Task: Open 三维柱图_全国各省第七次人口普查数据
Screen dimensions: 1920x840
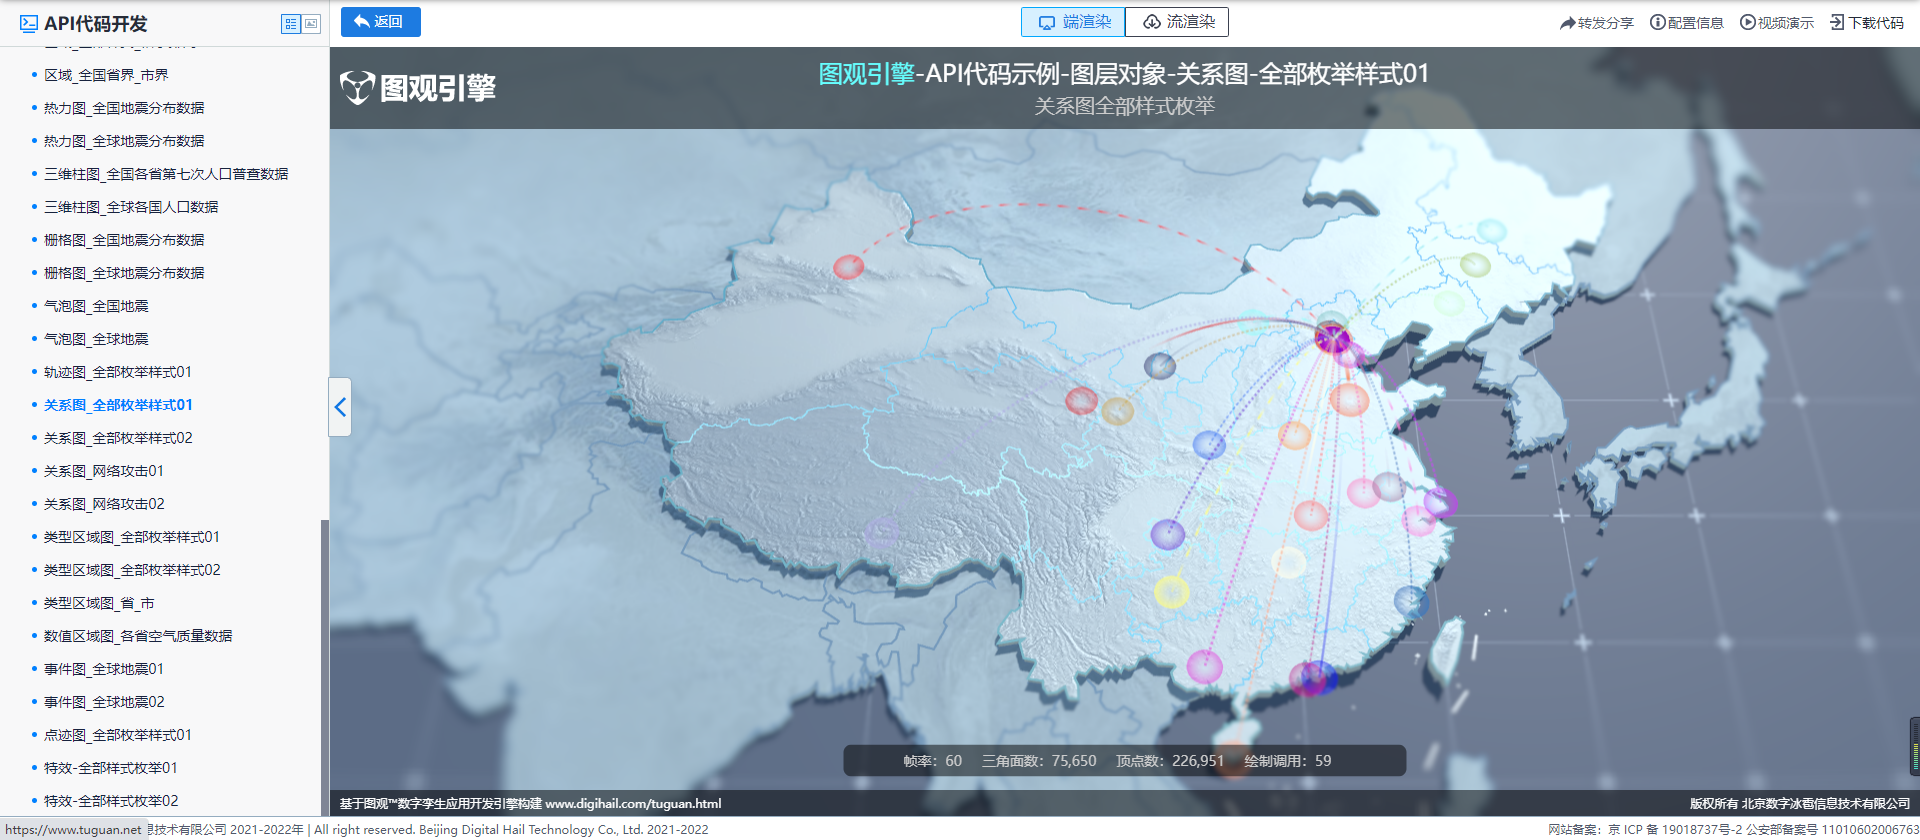Action: point(166,174)
